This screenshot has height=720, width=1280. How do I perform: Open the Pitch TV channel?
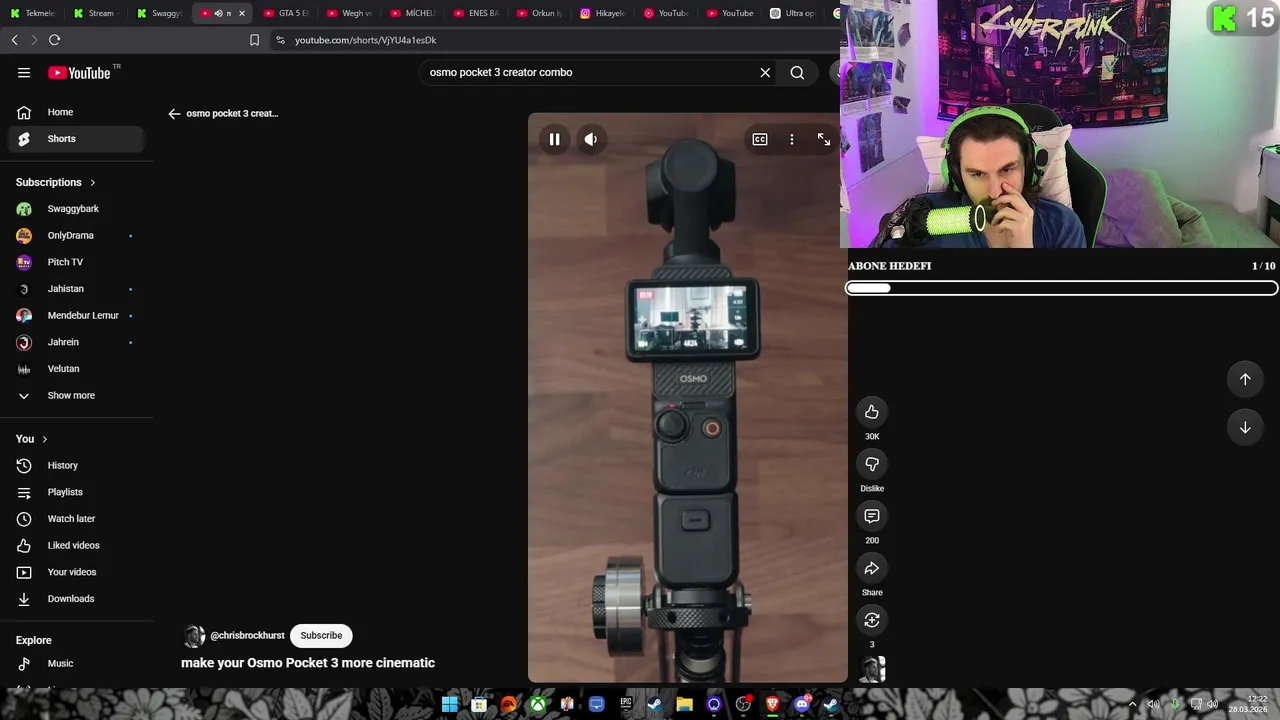click(x=76, y=262)
